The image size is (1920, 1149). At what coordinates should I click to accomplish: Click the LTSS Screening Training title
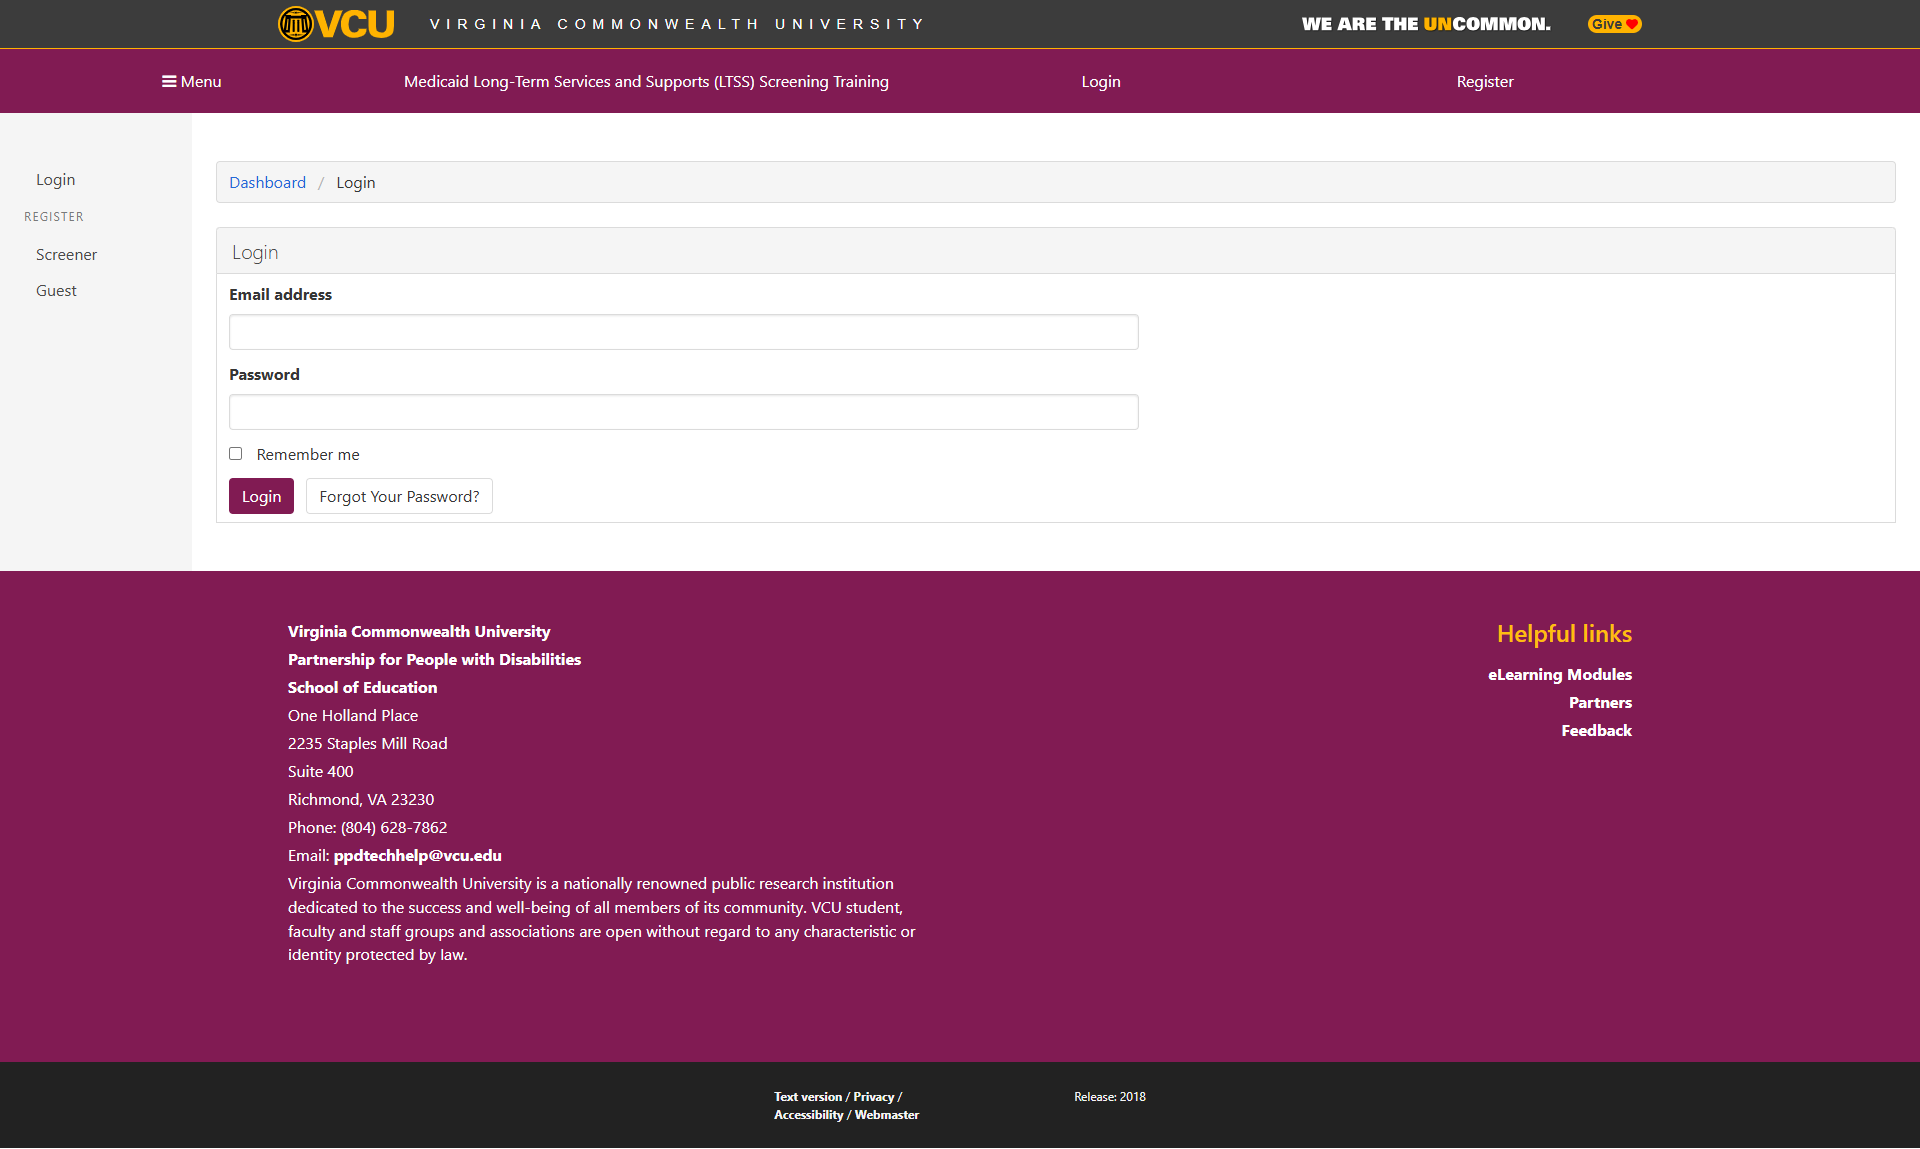[646, 81]
